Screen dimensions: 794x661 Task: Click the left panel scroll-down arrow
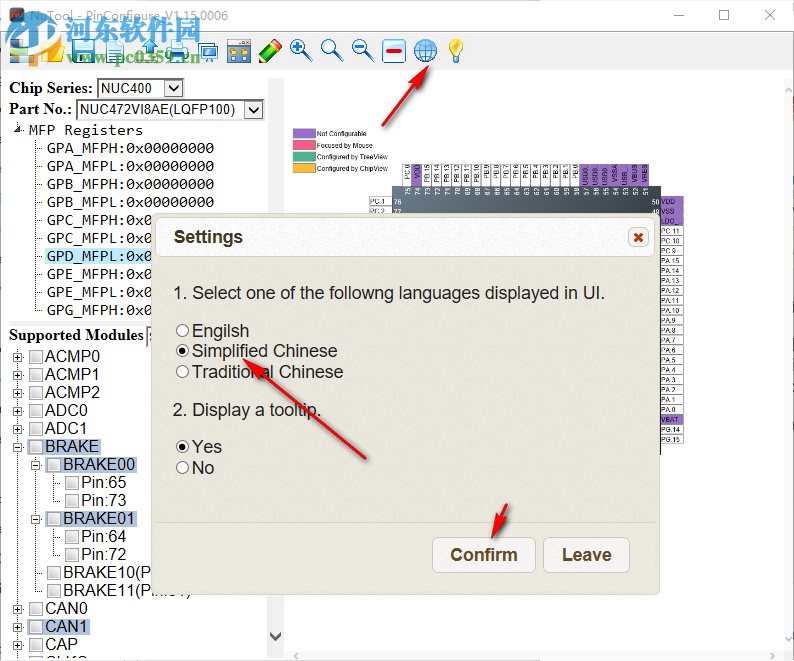point(275,637)
